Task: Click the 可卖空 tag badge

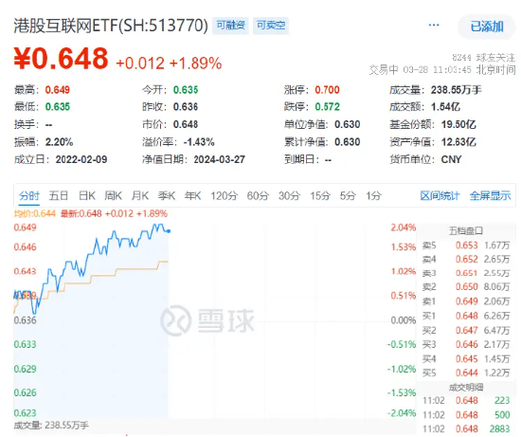Action: point(271,25)
